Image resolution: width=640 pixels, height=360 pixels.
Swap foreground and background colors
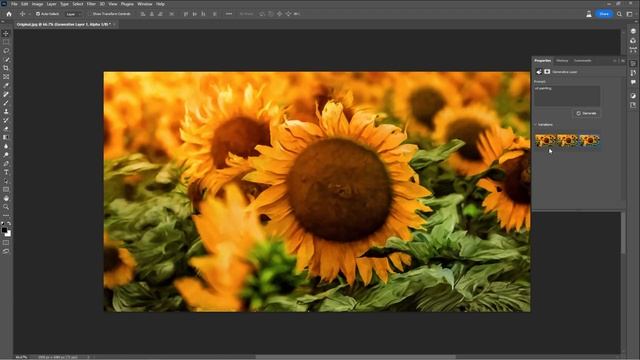[x=9, y=224]
